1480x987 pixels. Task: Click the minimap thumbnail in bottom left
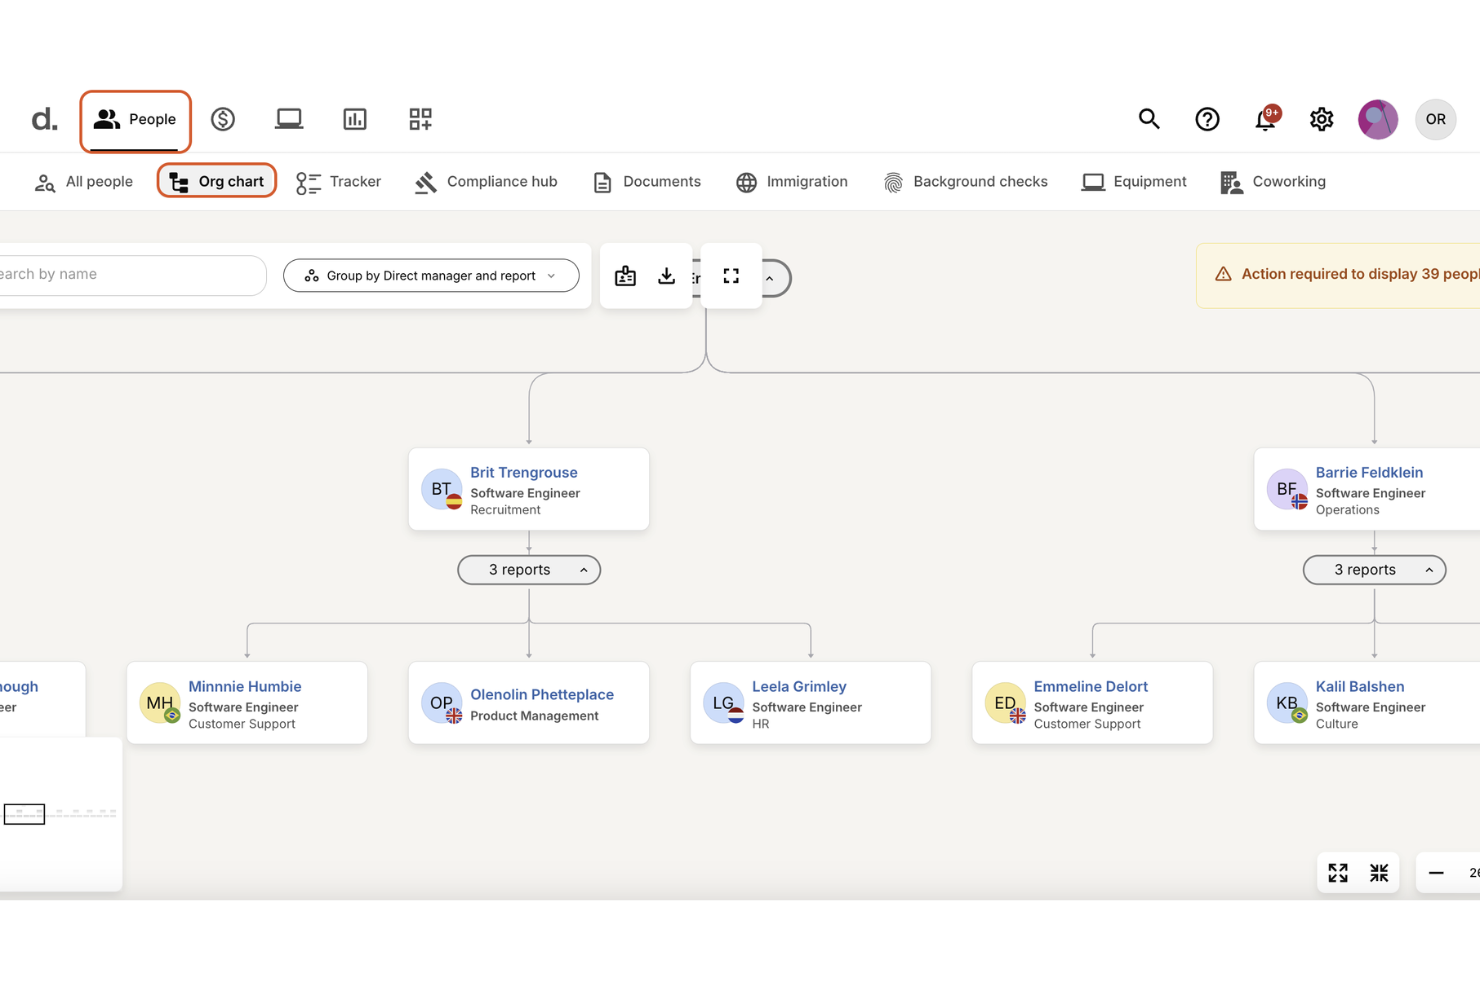pyautogui.click(x=60, y=813)
